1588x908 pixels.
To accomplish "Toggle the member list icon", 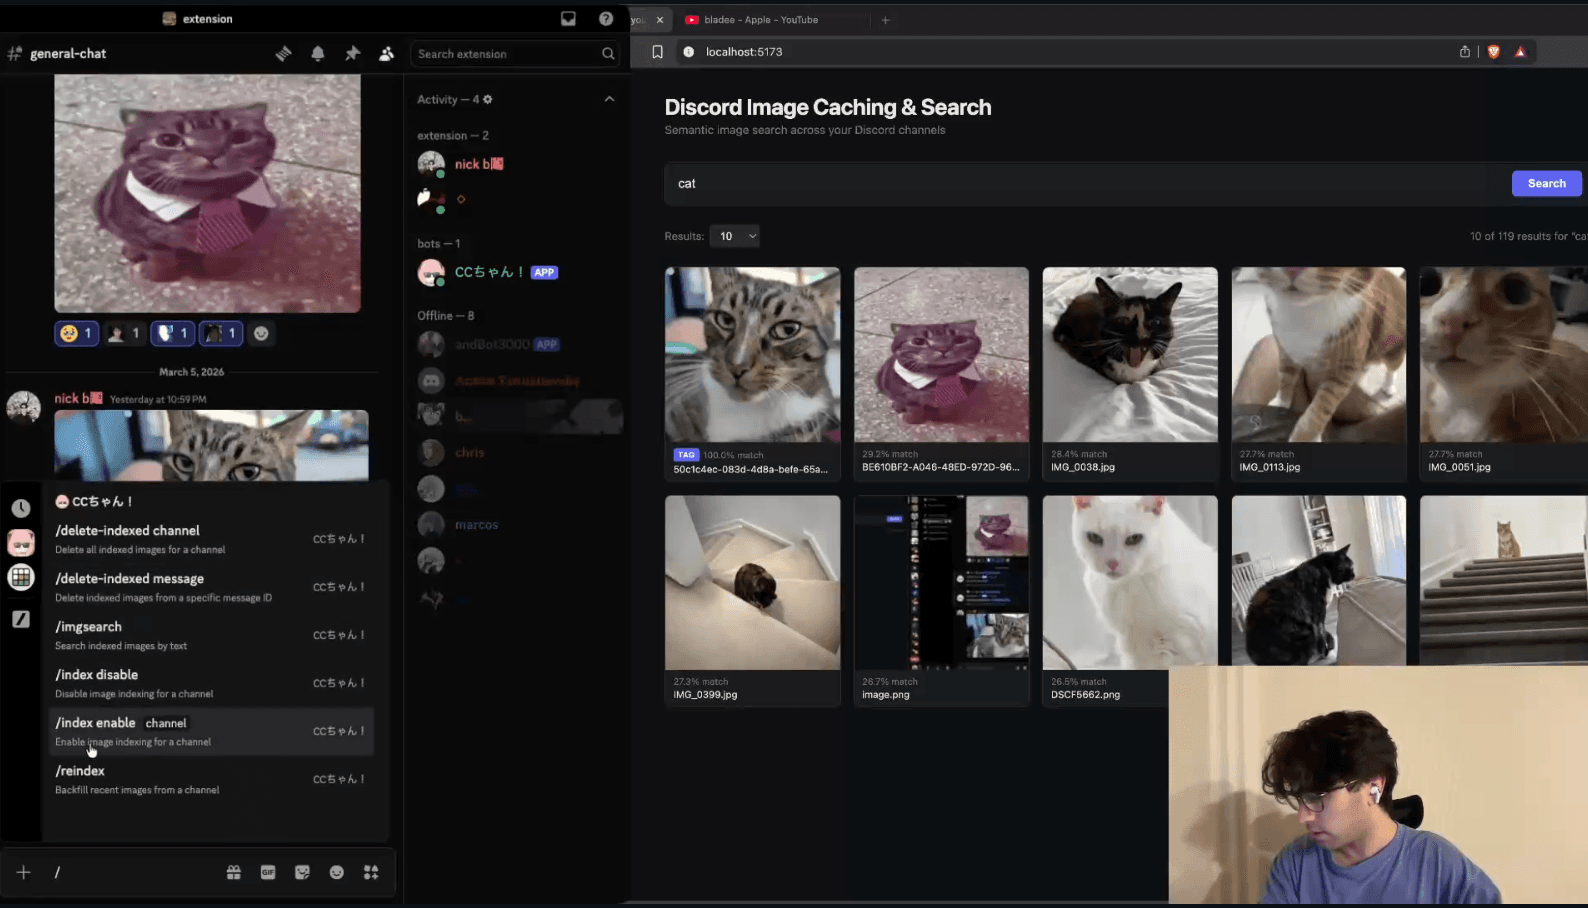I will tap(386, 54).
